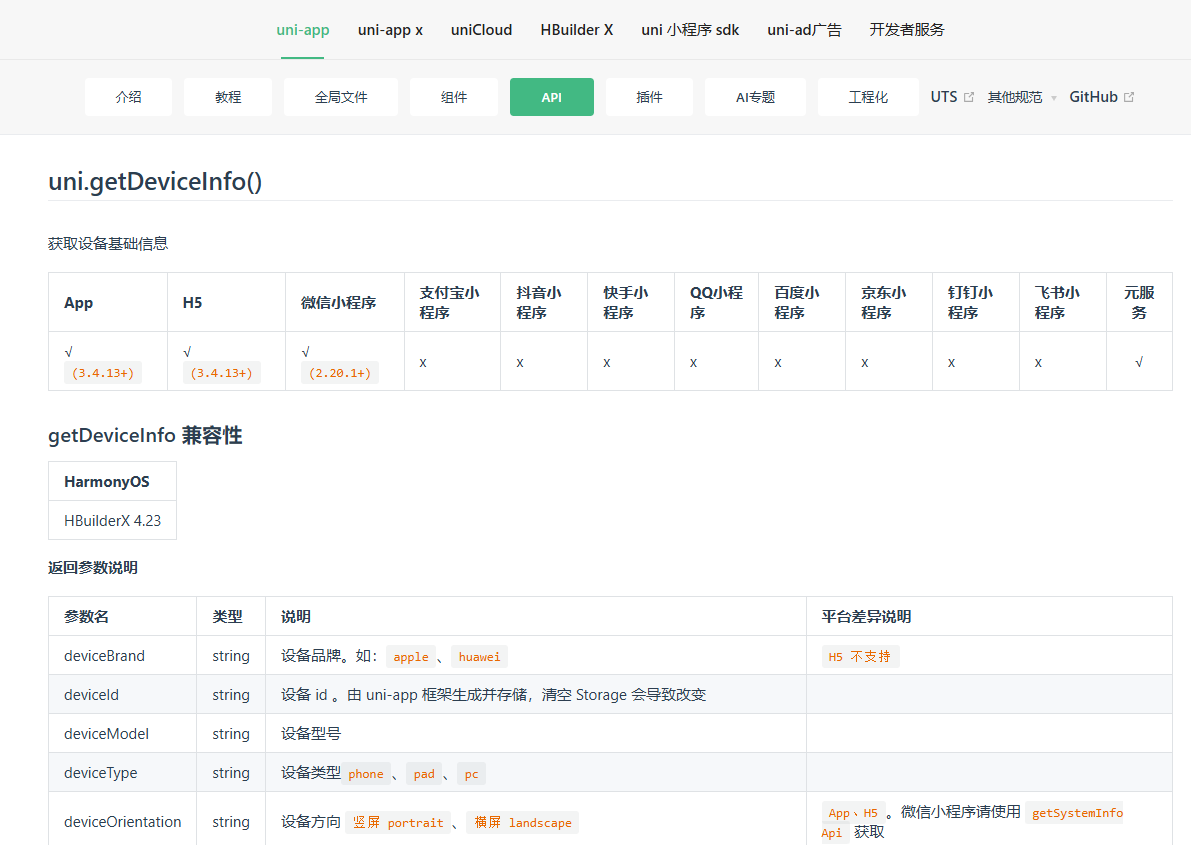Click the H5 不支持 tag
Viewport: 1191px width, 845px height.
click(x=860, y=657)
